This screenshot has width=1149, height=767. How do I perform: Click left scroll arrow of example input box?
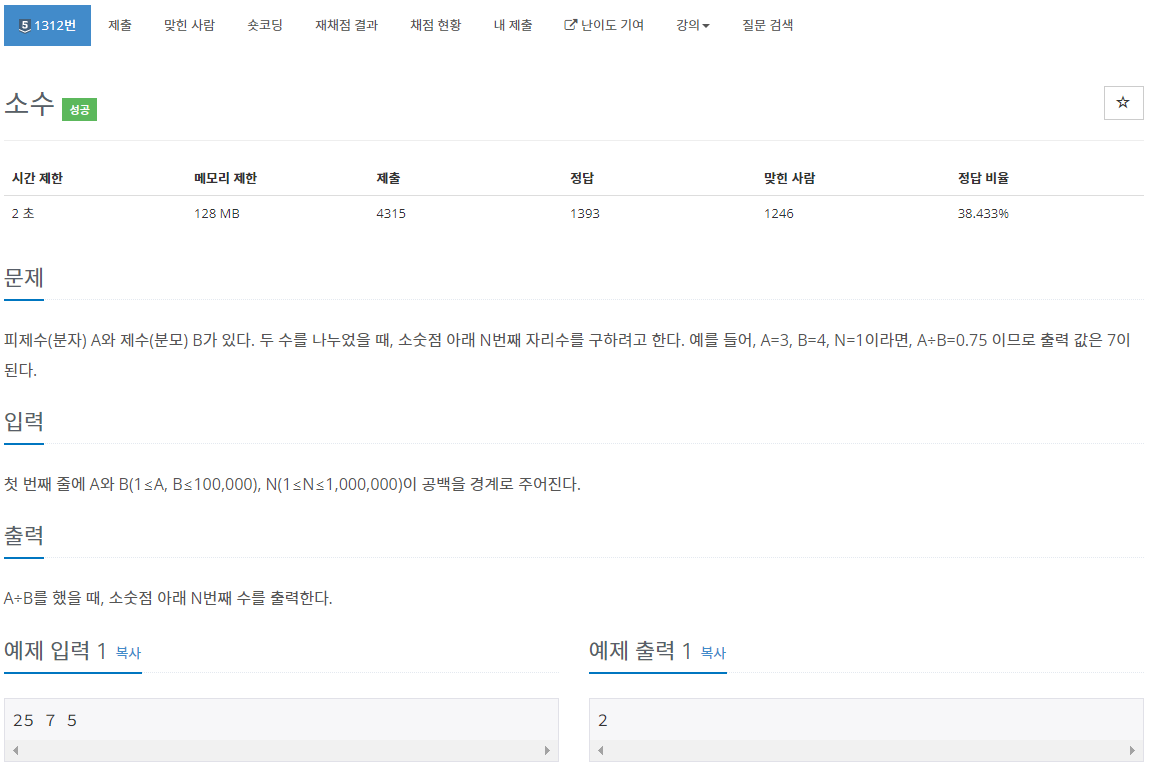coord(15,750)
